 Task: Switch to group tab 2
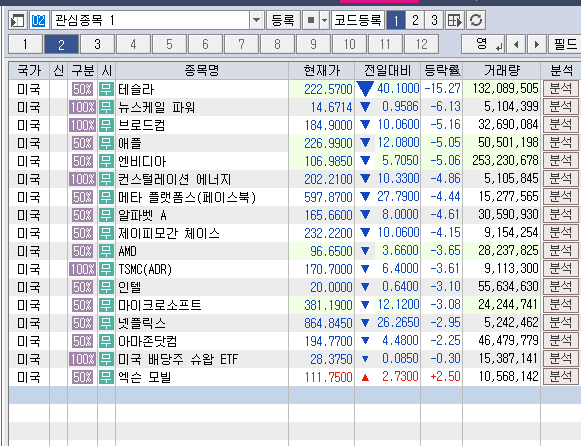tap(61, 44)
